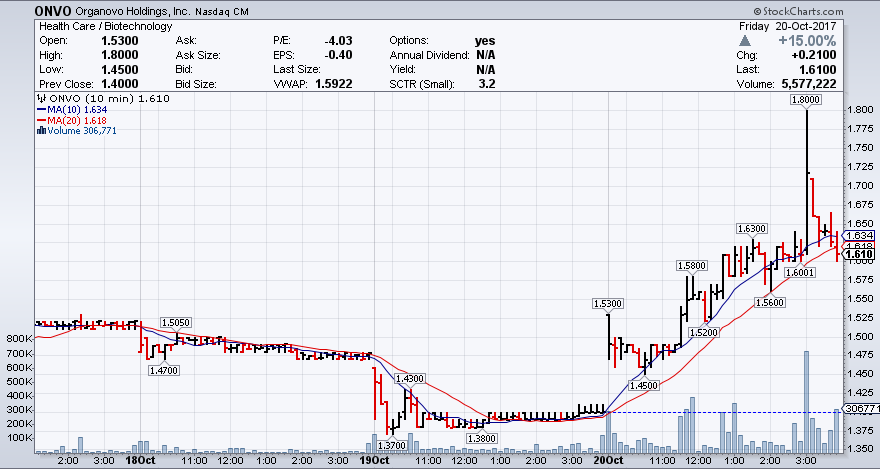
Task: Click the price bar icon beside ONVO (10 min)
Action: tap(41, 100)
